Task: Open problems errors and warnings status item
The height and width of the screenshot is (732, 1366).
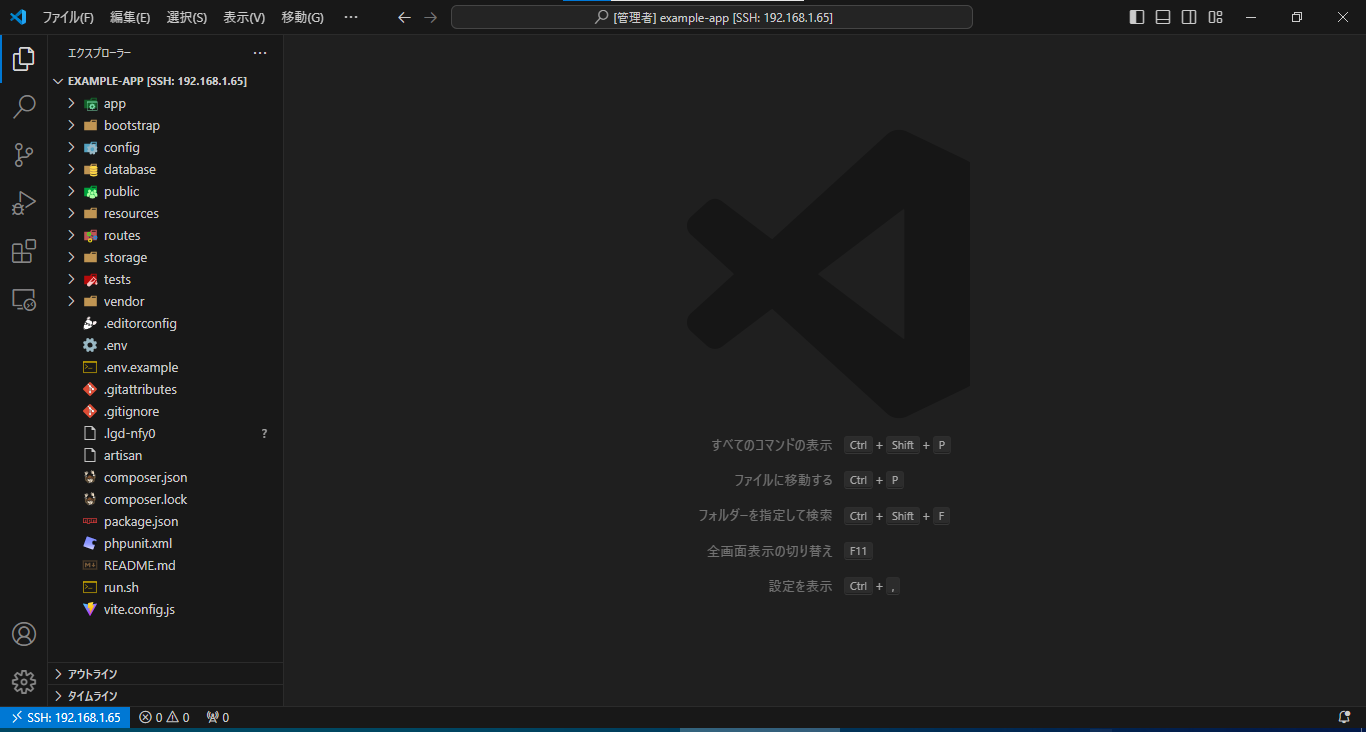Action: [x=164, y=717]
